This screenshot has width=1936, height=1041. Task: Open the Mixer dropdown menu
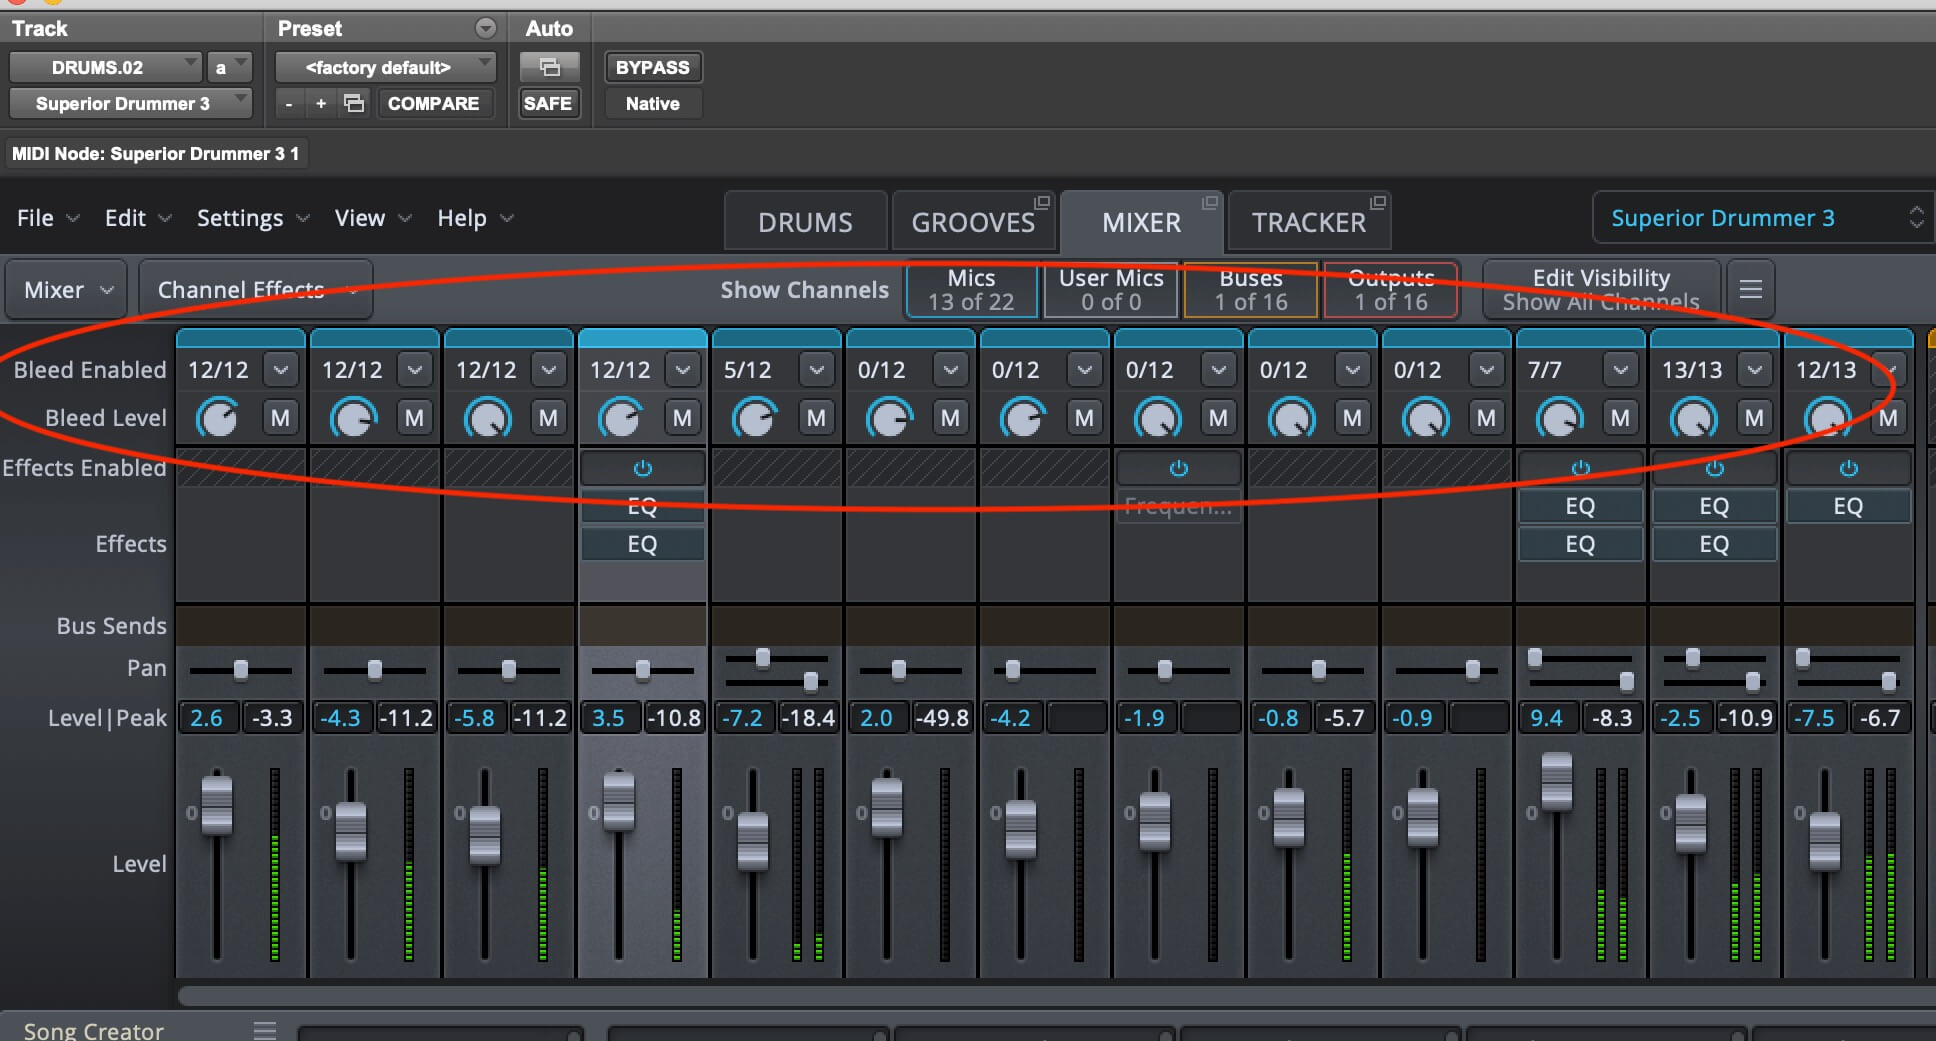pos(67,290)
